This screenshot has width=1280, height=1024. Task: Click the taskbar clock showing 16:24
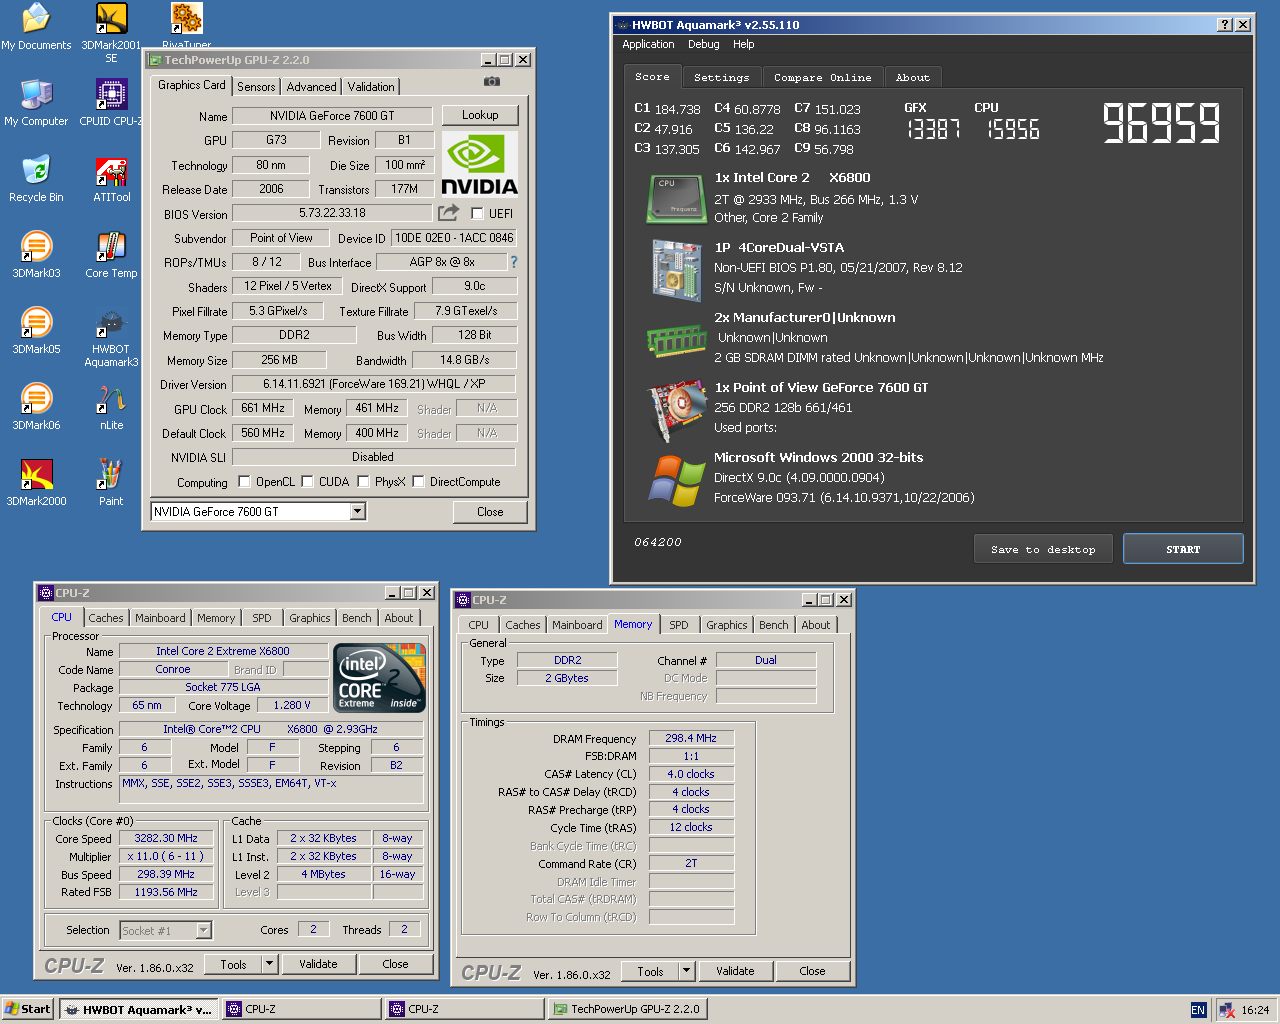coord(1255,1010)
